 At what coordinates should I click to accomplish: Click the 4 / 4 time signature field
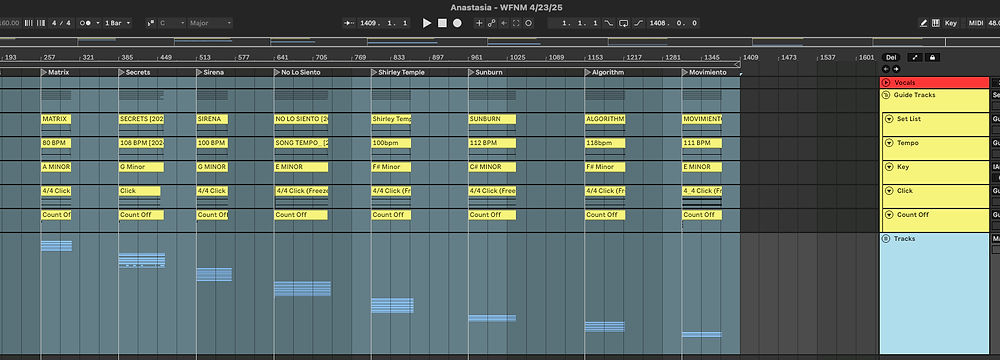point(61,23)
